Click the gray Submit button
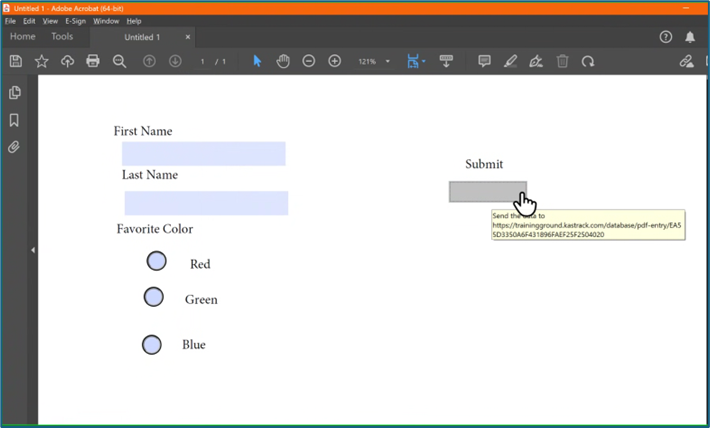Screen dimensions: 710x428 487,191
